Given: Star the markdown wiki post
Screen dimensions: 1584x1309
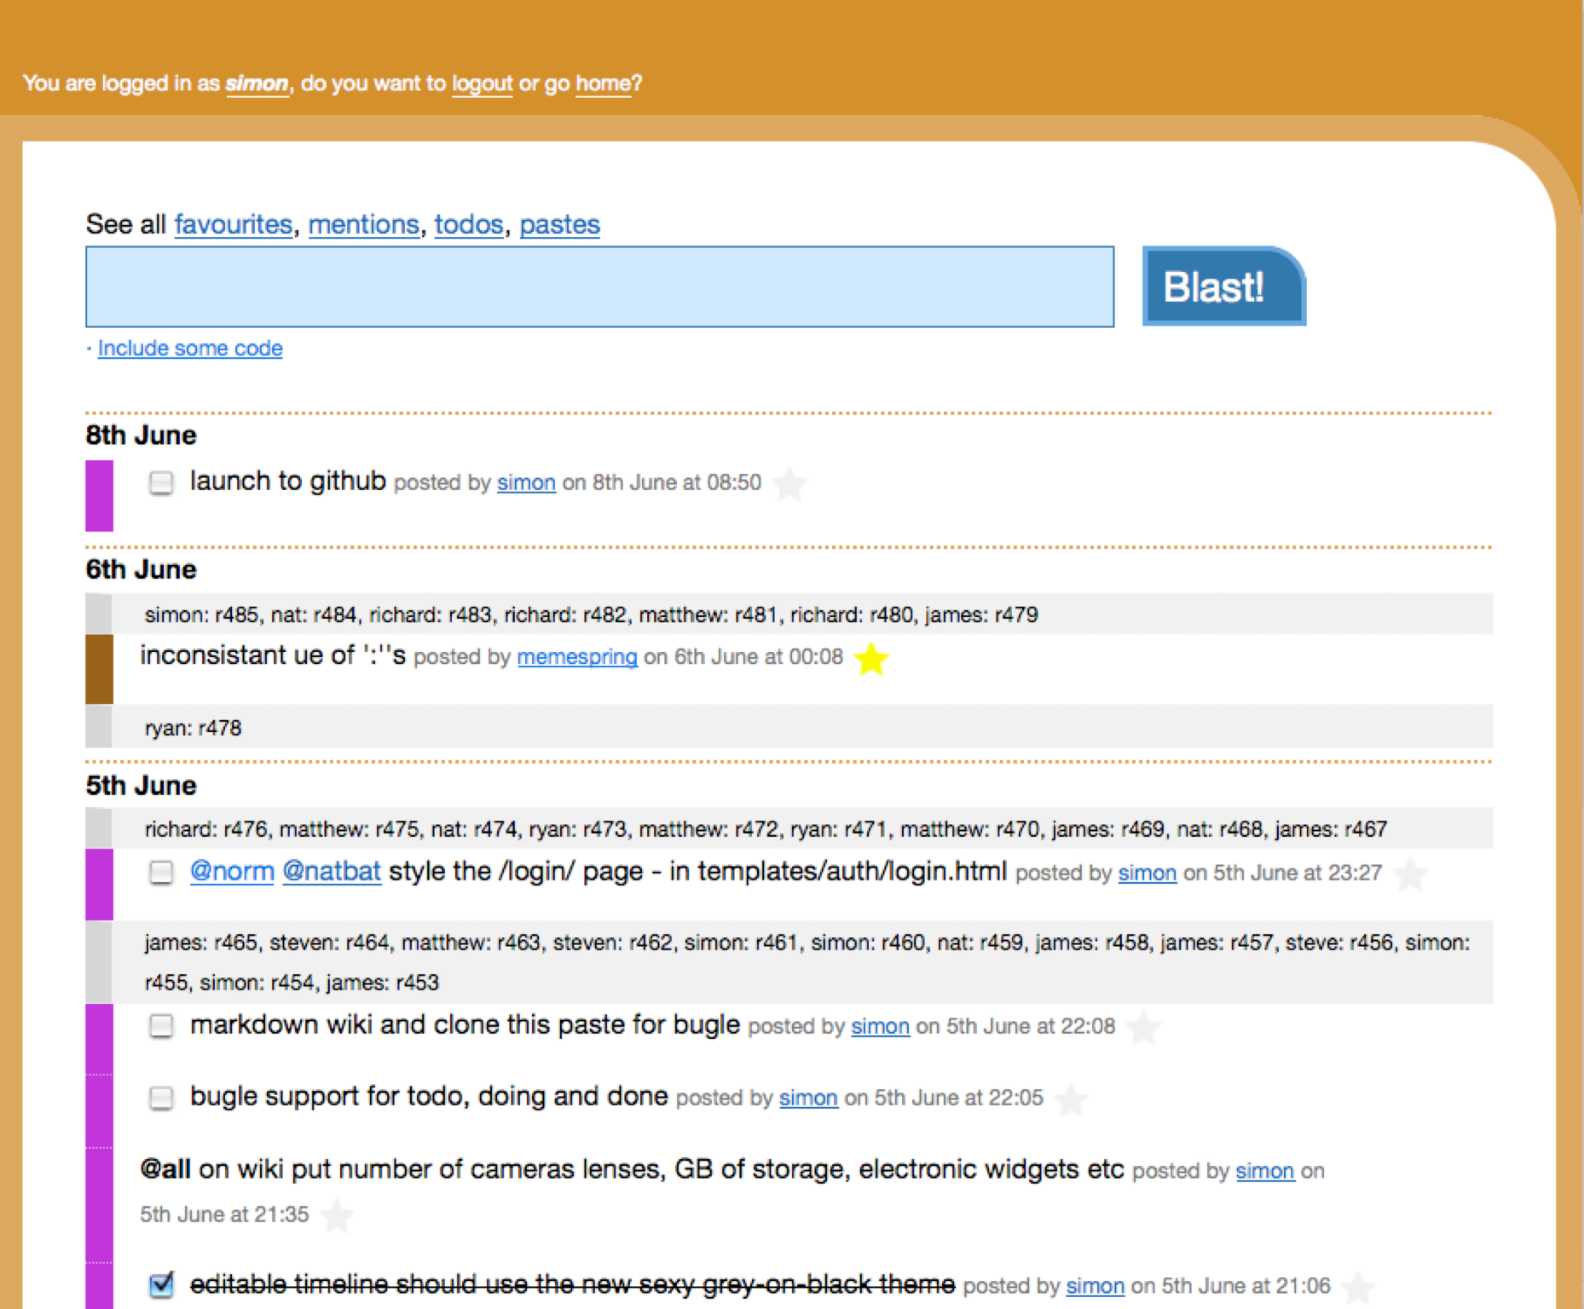Looking at the screenshot, I should coord(1144,1028).
